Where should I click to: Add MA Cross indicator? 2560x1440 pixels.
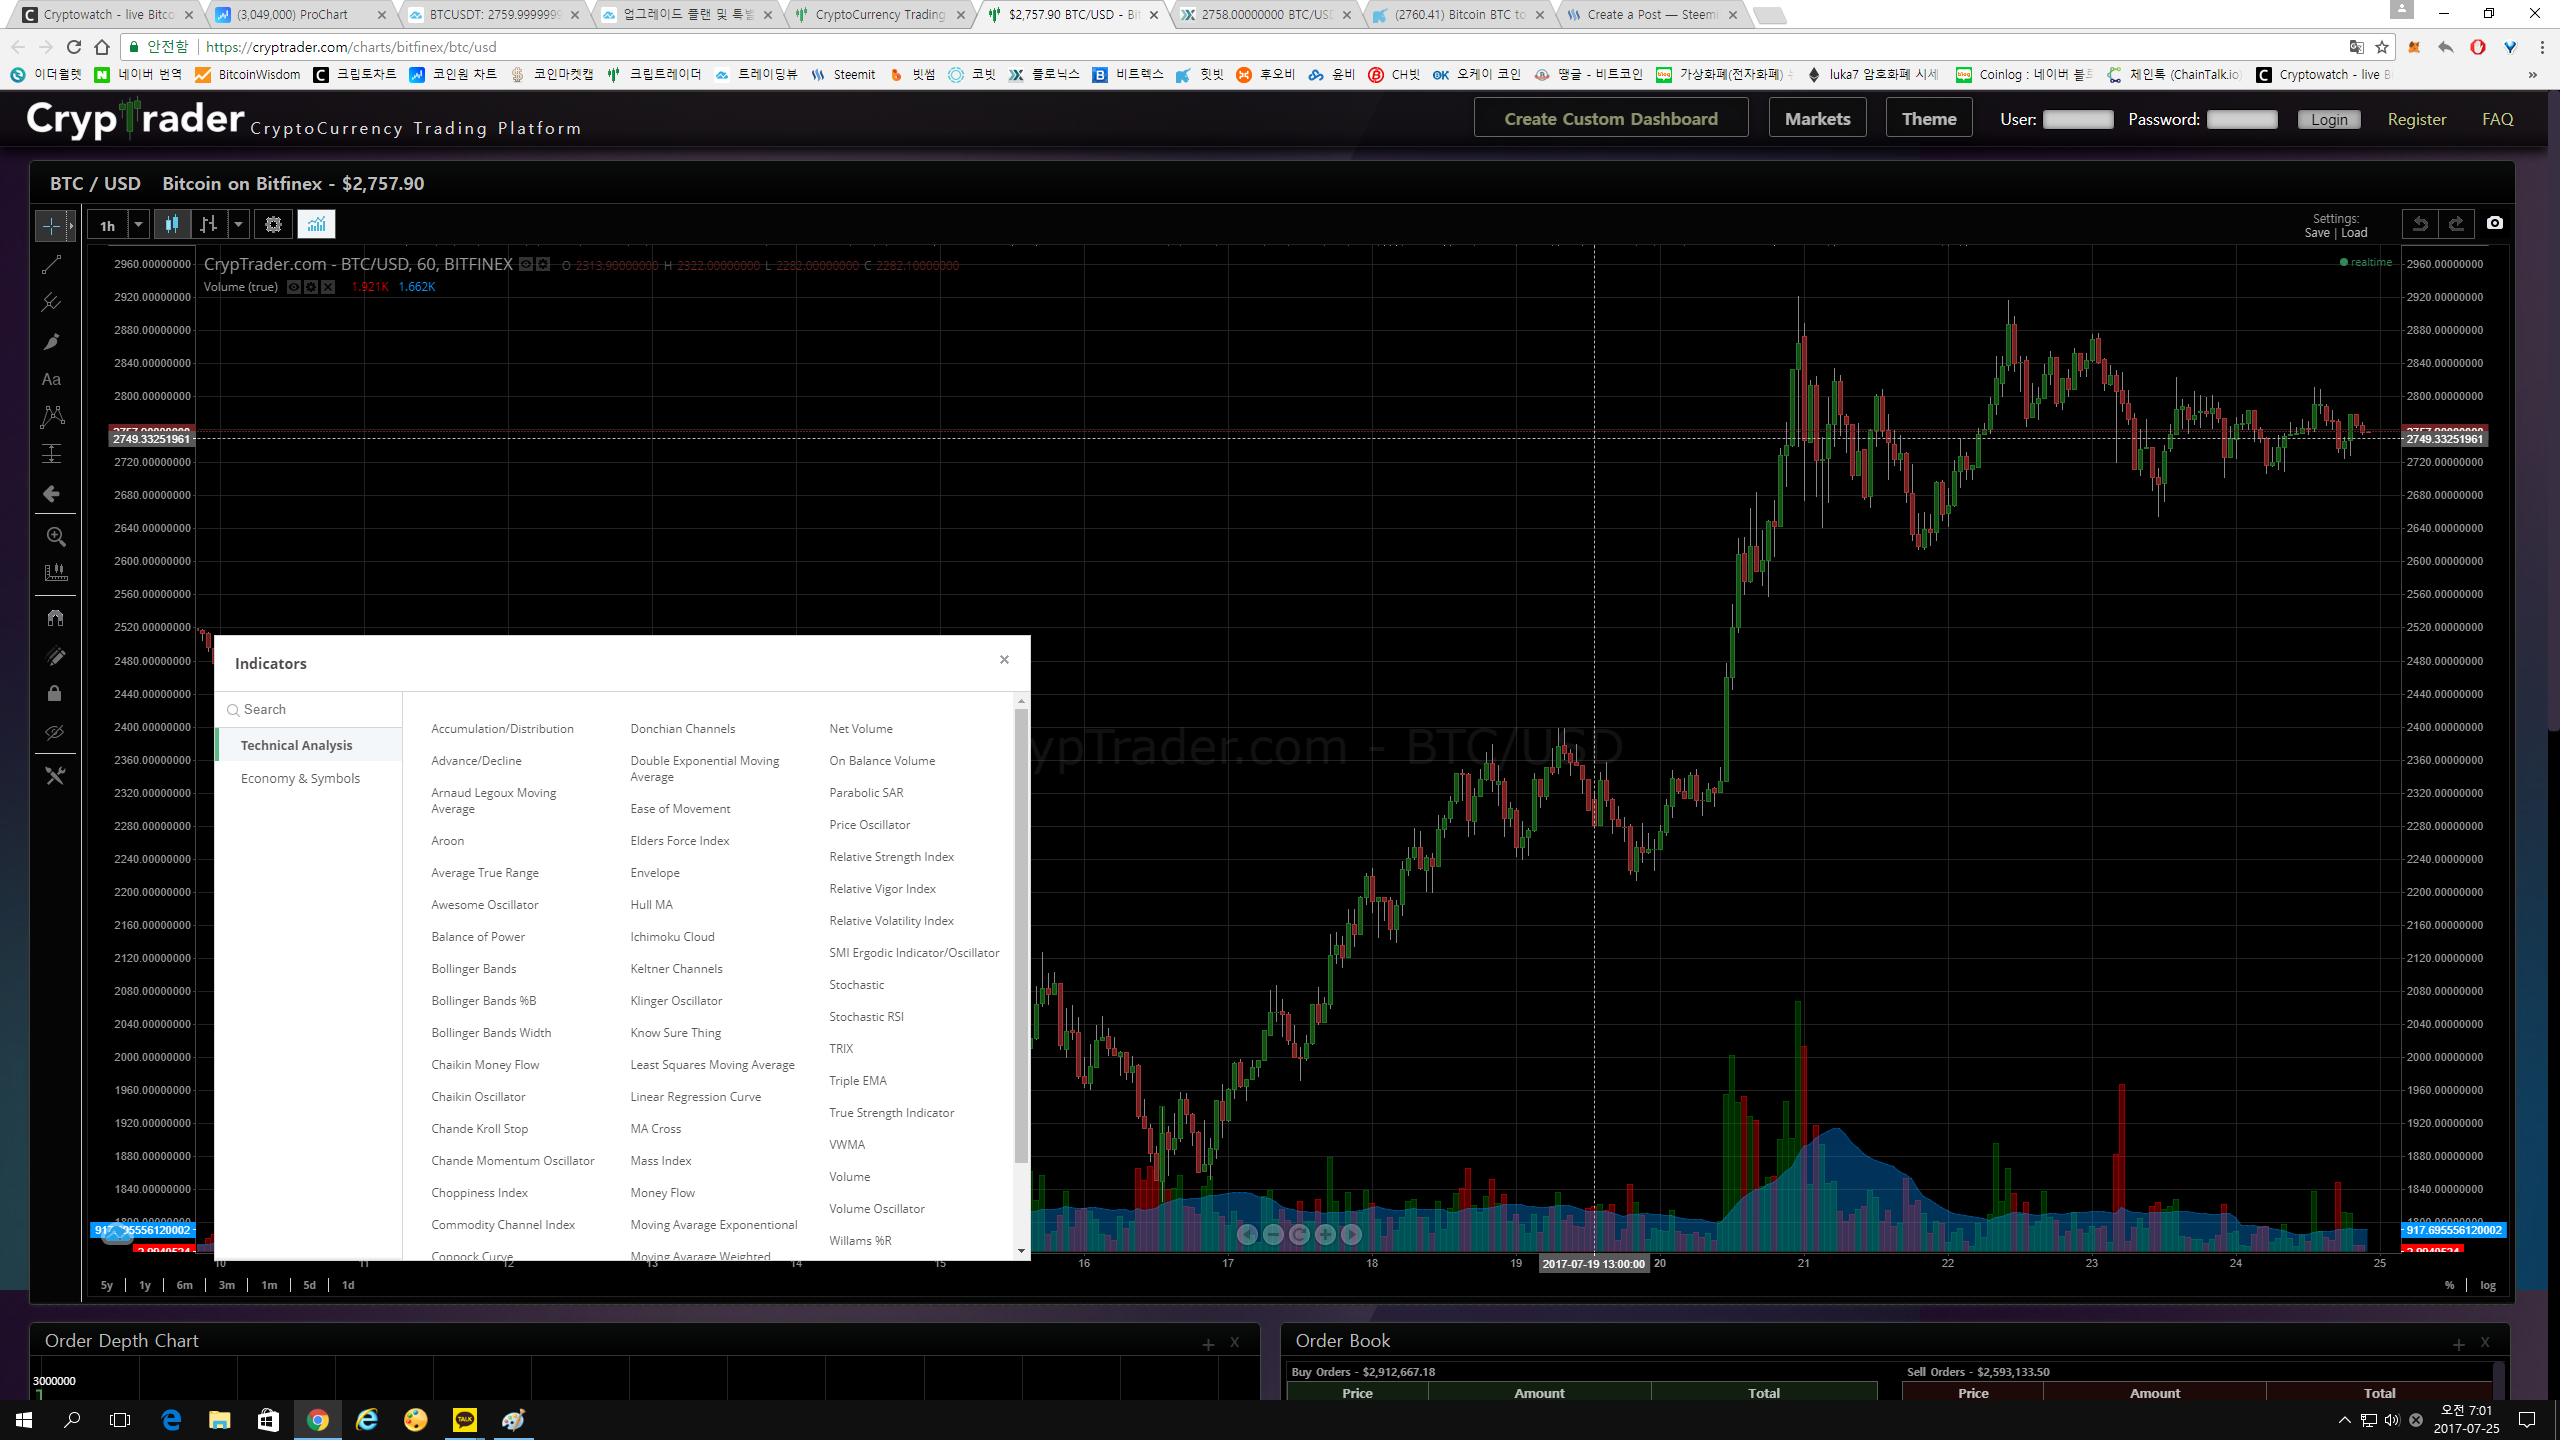click(656, 1129)
